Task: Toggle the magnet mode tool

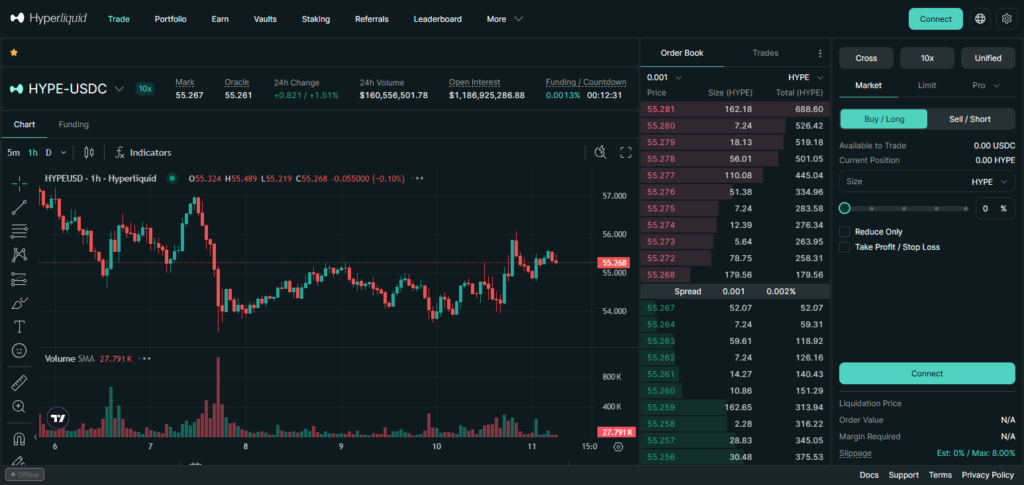Action: (20, 438)
